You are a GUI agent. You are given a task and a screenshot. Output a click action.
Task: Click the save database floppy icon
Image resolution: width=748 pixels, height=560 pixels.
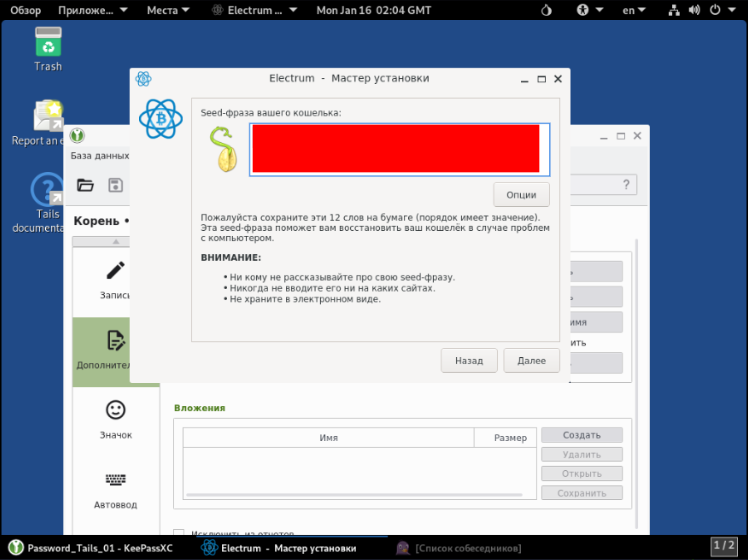tap(115, 185)
